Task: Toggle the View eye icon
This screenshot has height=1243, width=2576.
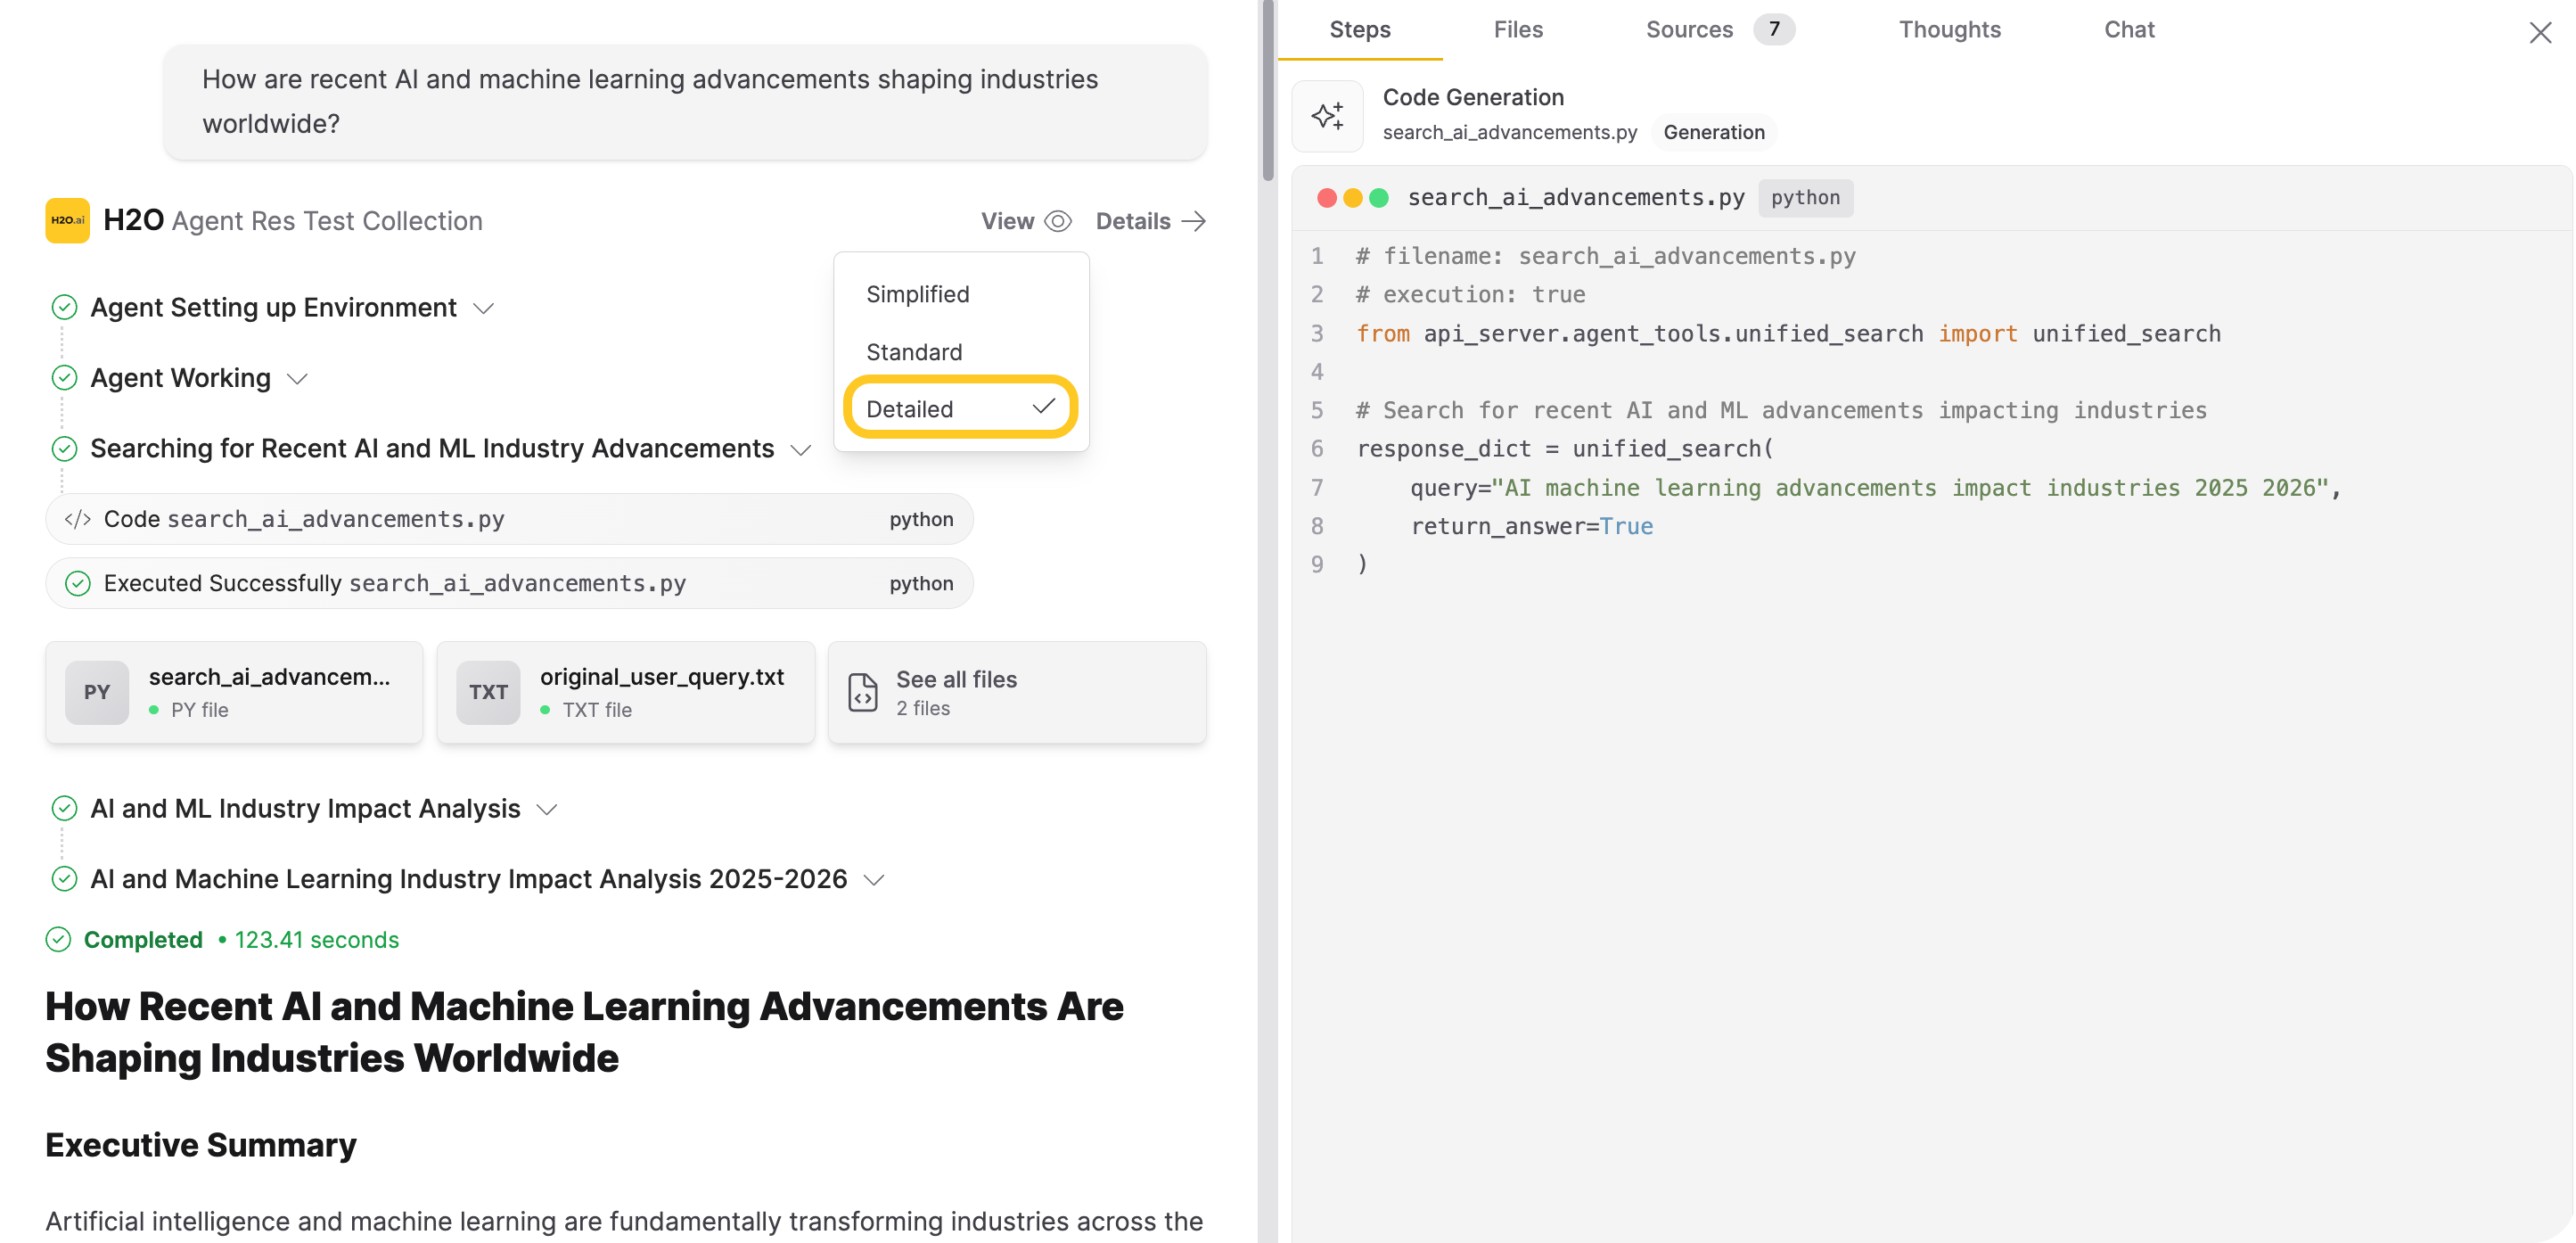Action: pos(1057,221)
